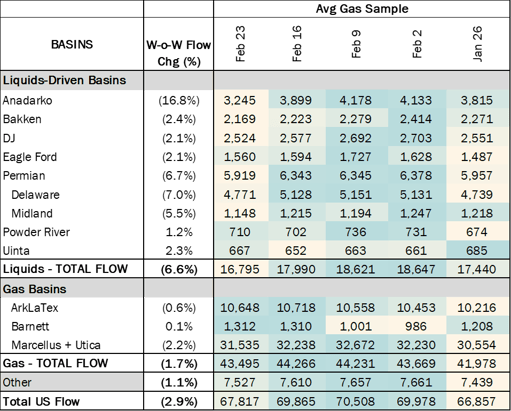Click Uinta Jan 26 value 685
This screenshot has height=411, width=511.
pyautogui.click(x=477, y=251)
